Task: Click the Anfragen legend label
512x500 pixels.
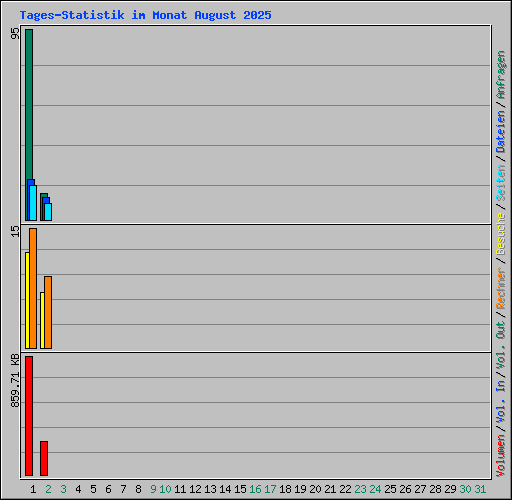Action: (501, 75)
